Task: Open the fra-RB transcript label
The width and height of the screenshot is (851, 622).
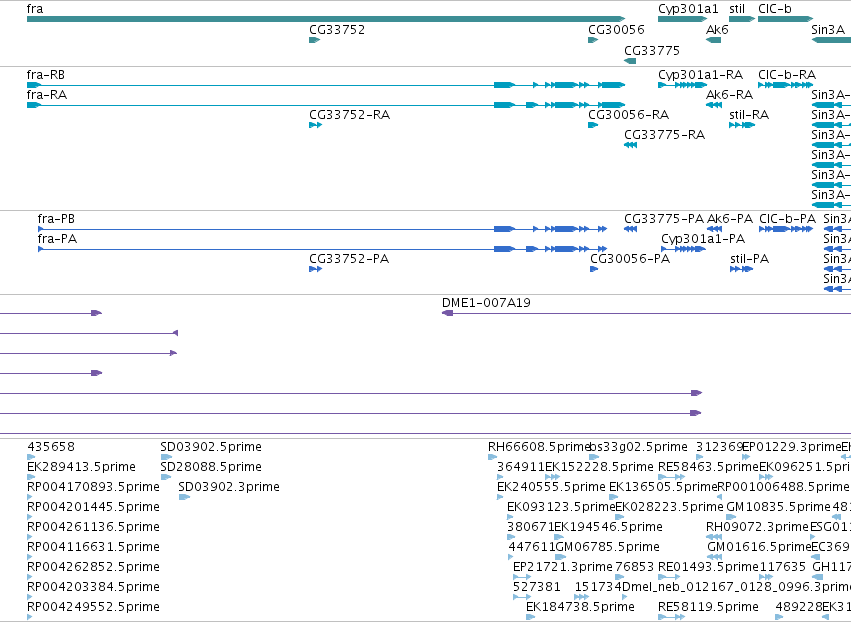Action: point(46,75)
